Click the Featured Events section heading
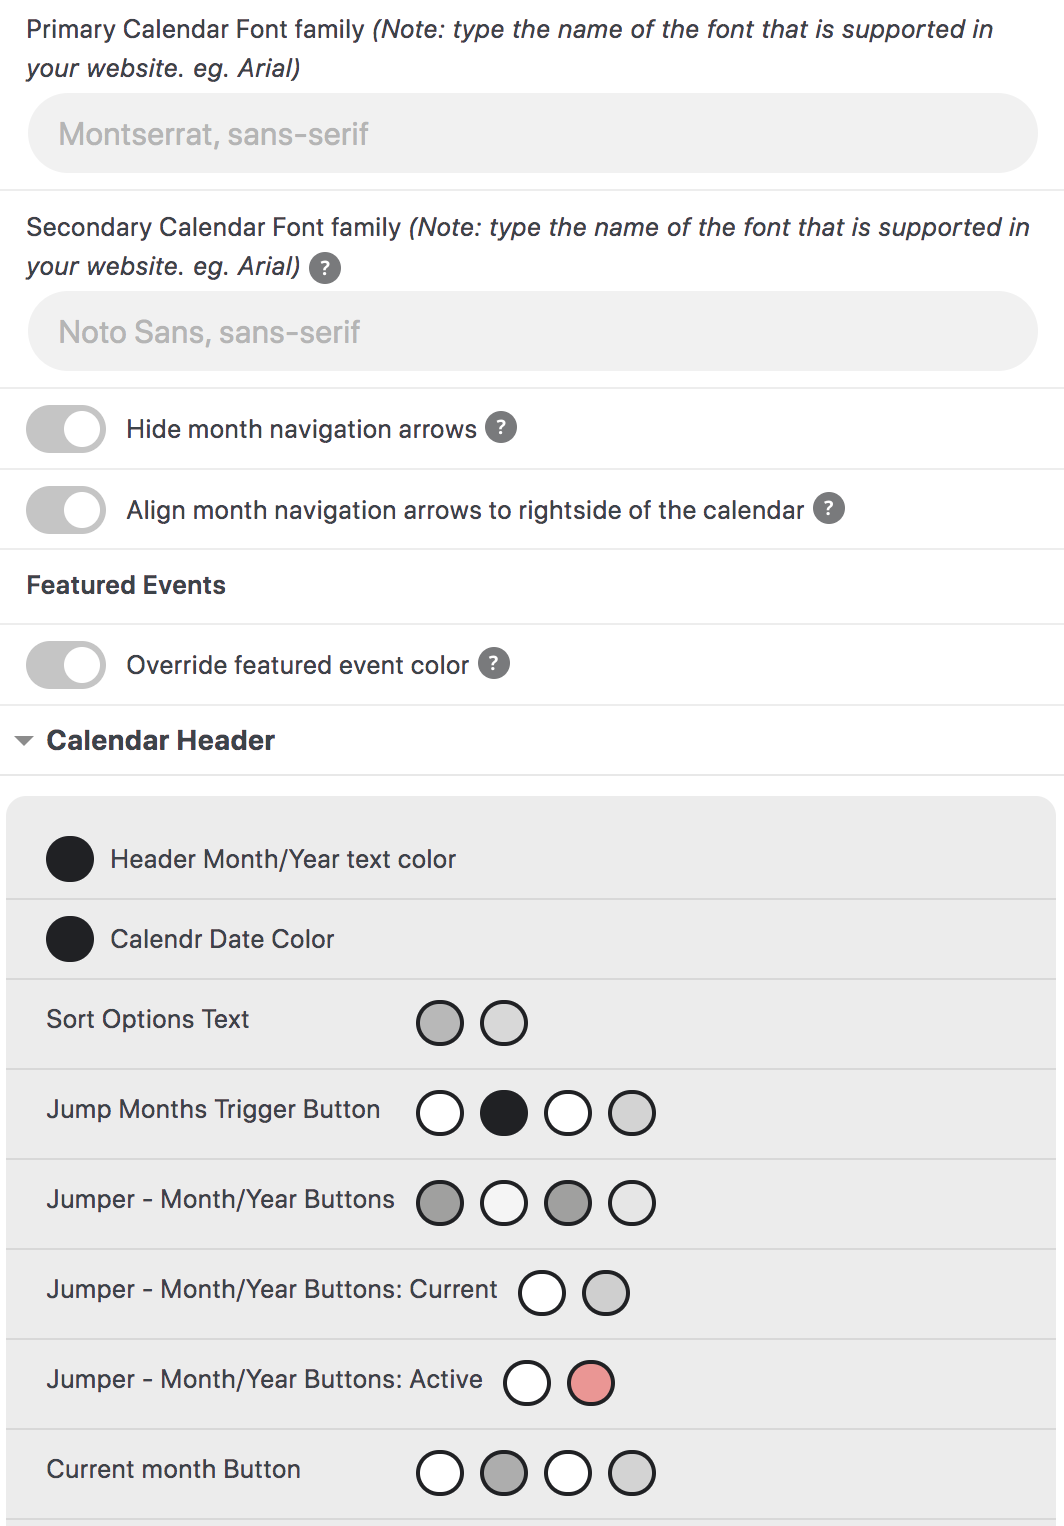Viewport: 1064px width, 1526px height. pos(125,585)
